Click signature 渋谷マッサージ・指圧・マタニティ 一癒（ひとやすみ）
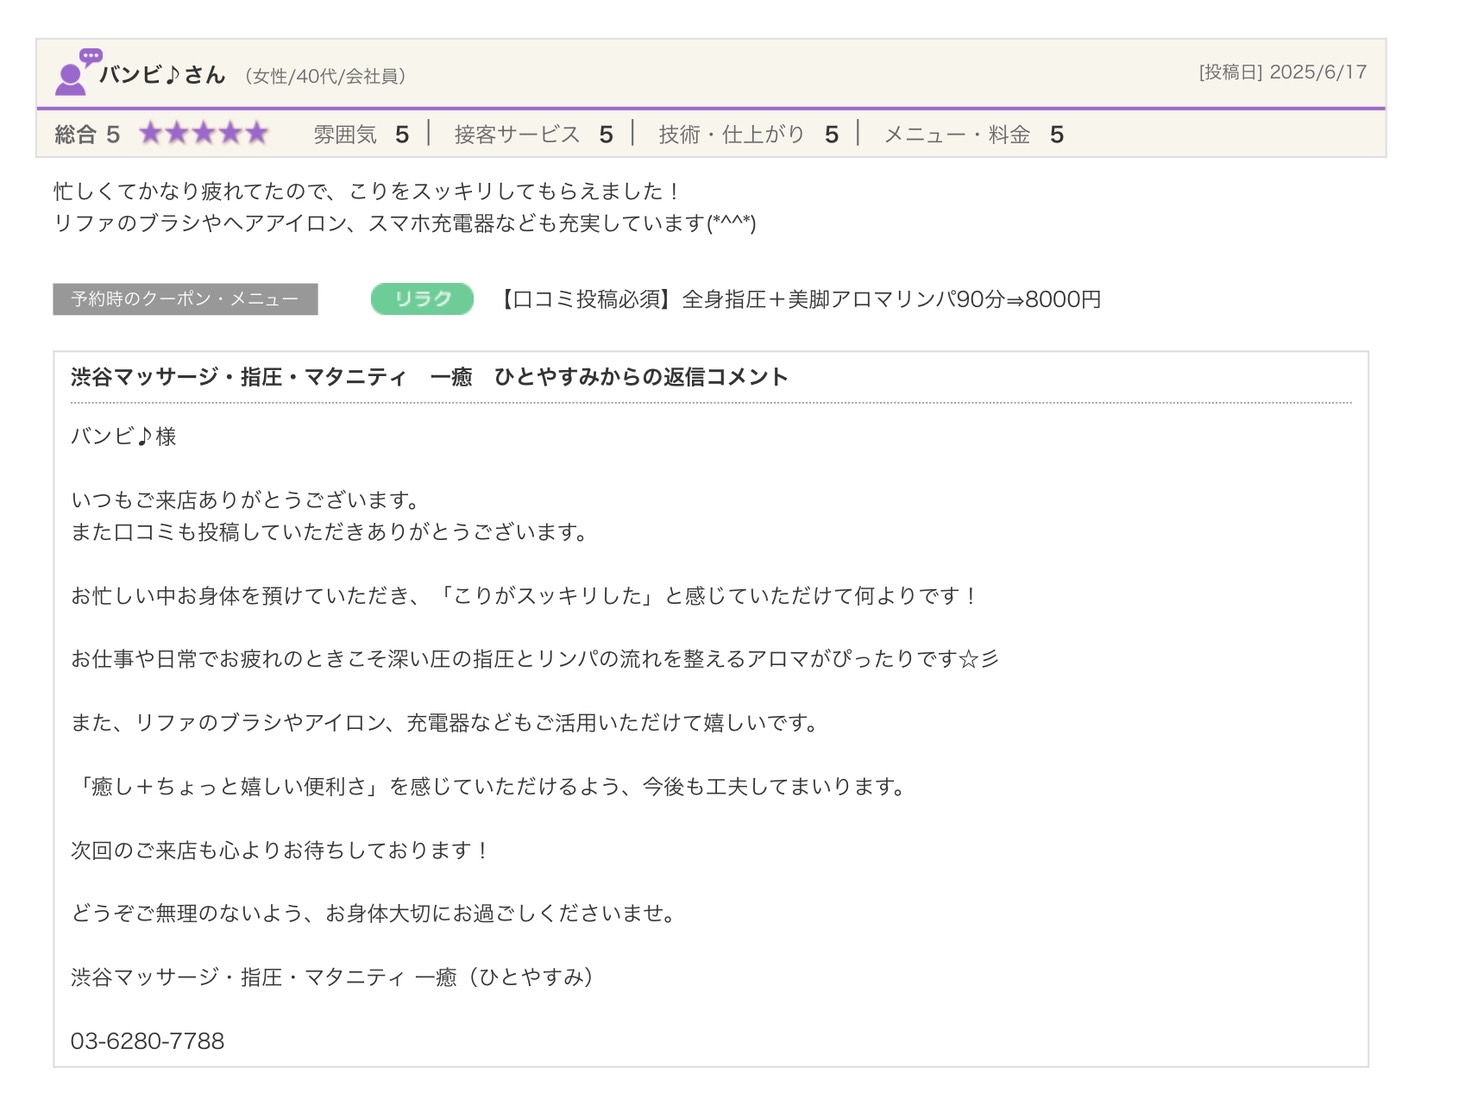The width and height of the screenshot is (1465, 1118). [x=332, y=978]
